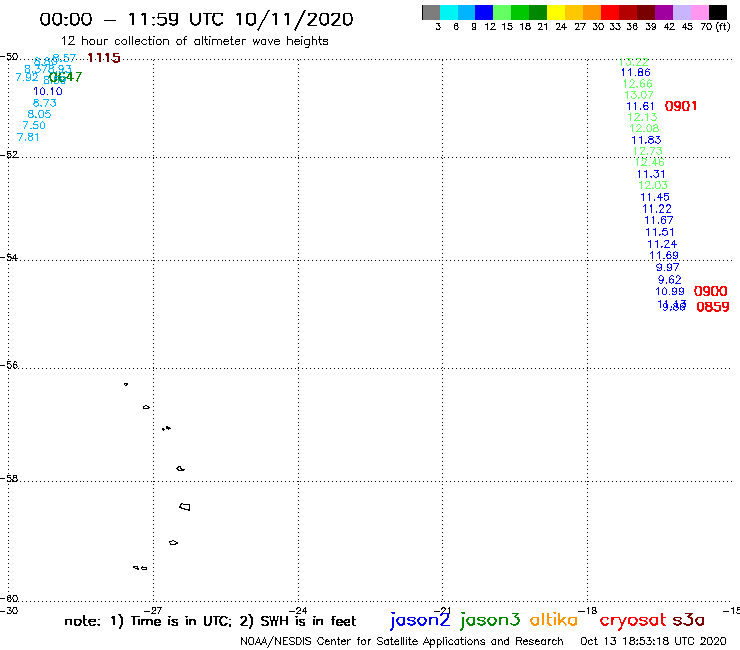This screenshot has width=740, height=650.
Task: Click the -56 latitude axis label
Action: pyautogui.click(x=9, y=365)
